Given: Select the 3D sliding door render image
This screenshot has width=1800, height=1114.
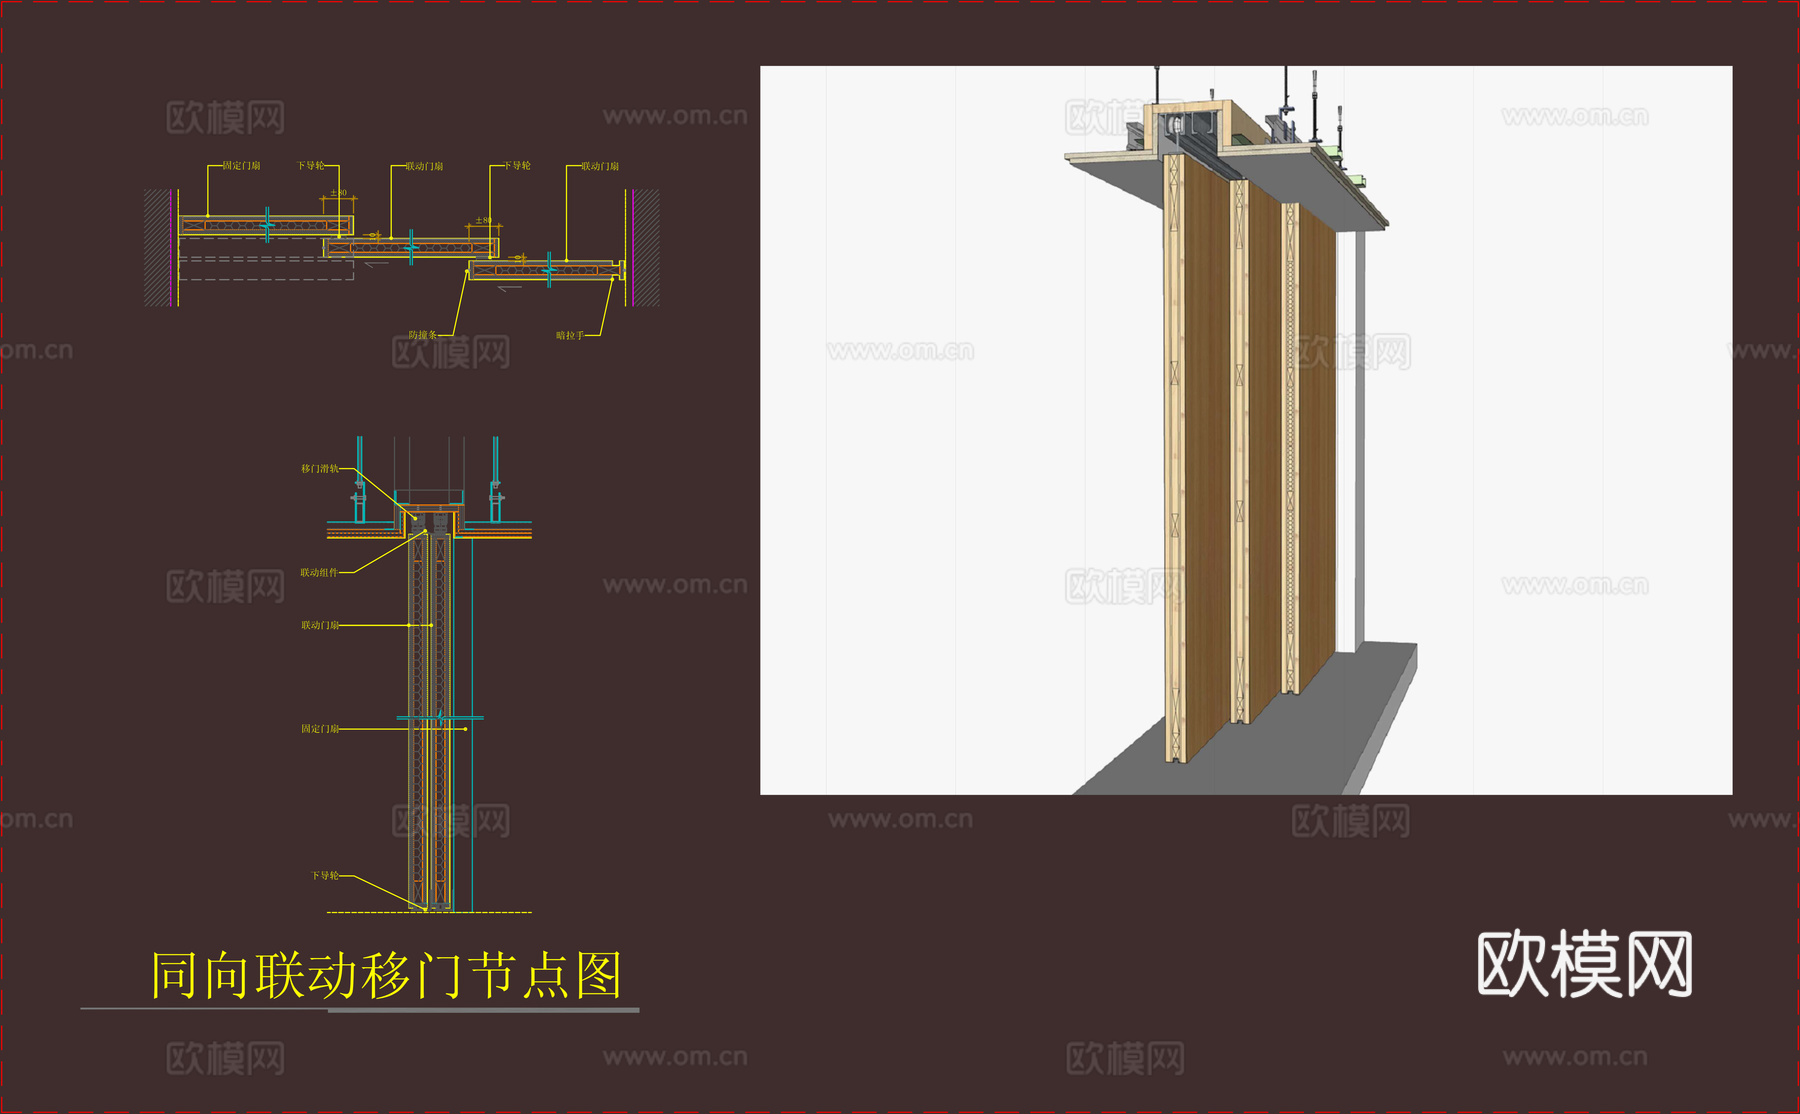Looking at the screenshot, I should [1246, 431].
